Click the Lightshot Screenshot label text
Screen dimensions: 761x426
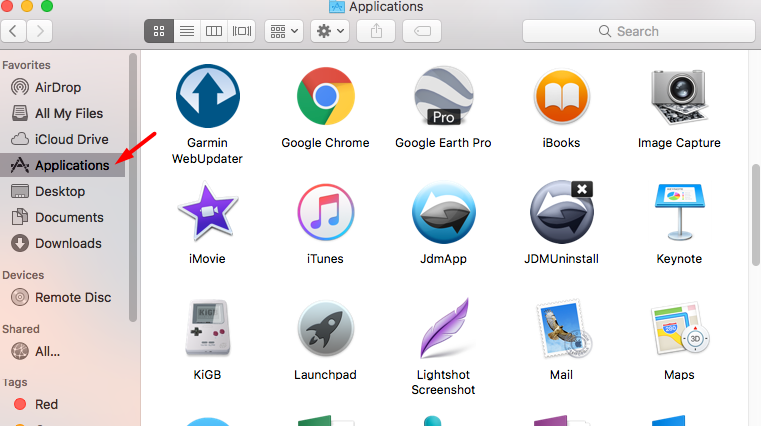pos(443,382)
